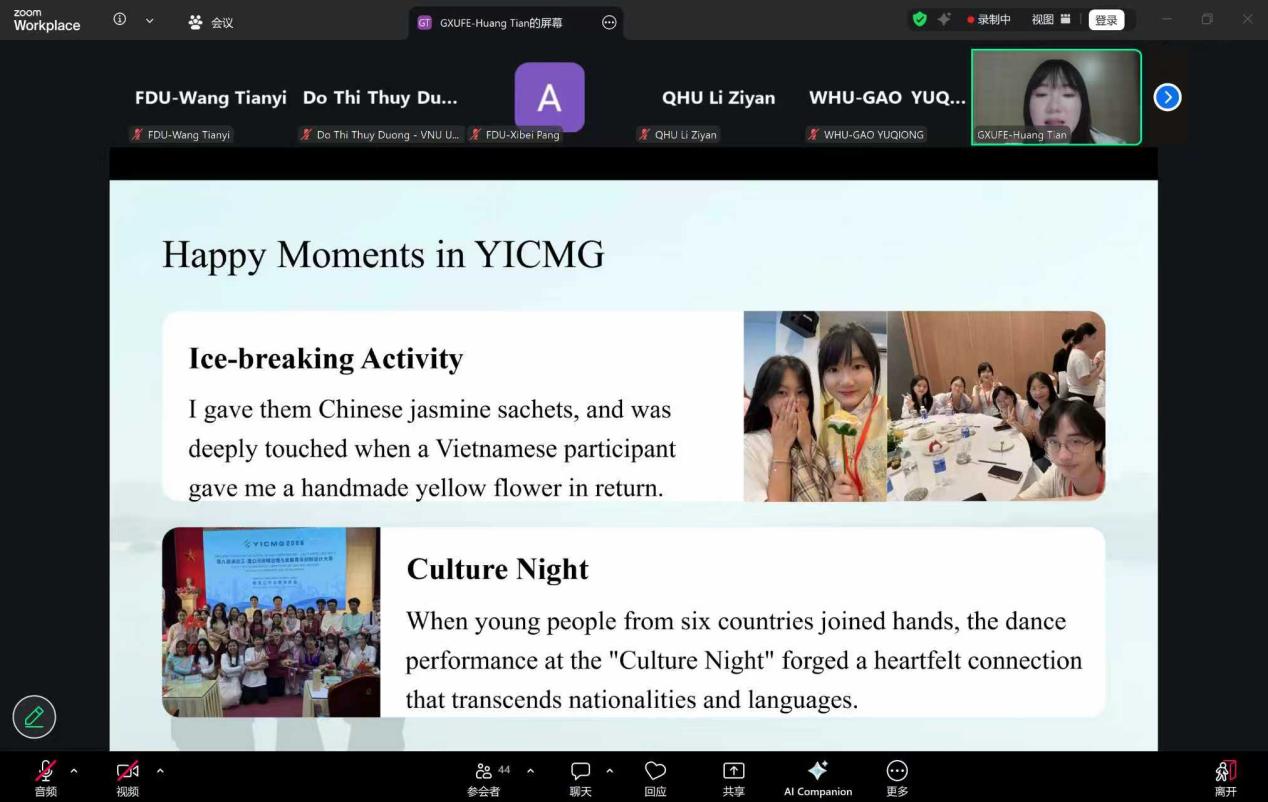This screenshot has height=802, width=1268.
Task: Open options for GXUFE-Huang Tian screen share tab
Action: point(609,22)
